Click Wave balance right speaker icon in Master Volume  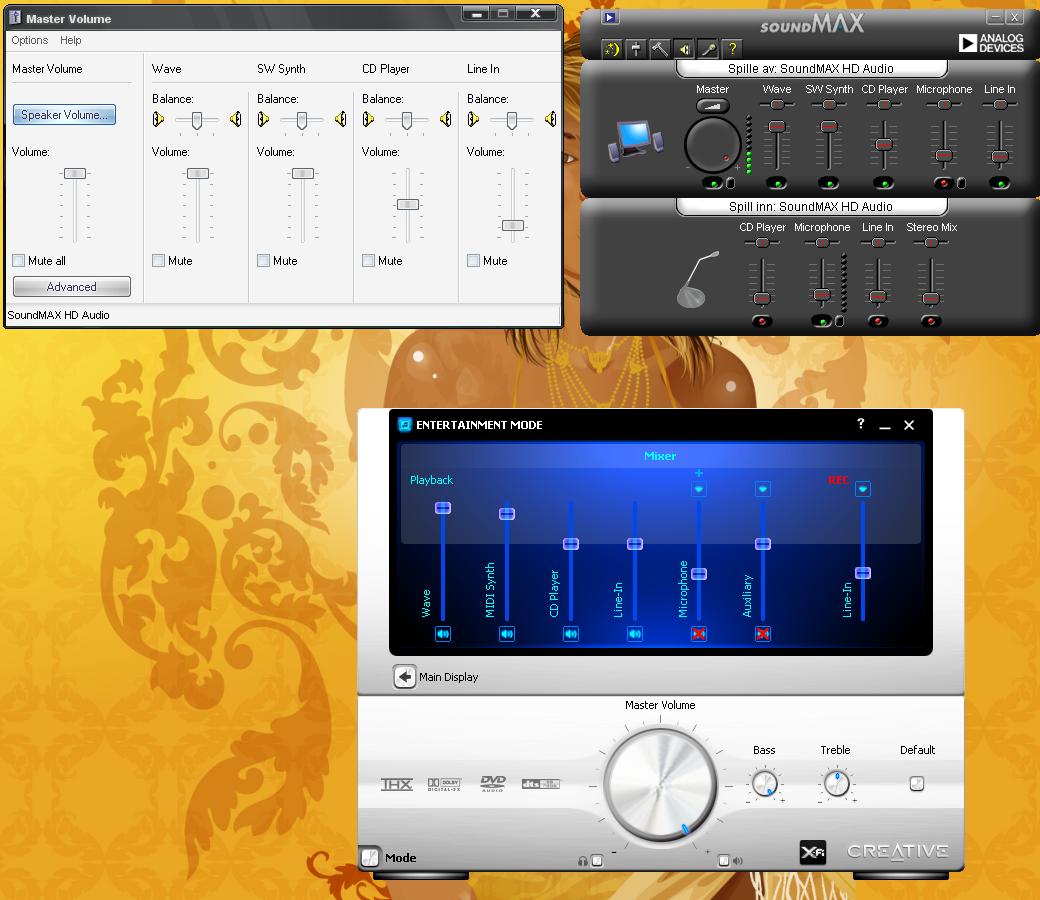[x=235, y=119]
